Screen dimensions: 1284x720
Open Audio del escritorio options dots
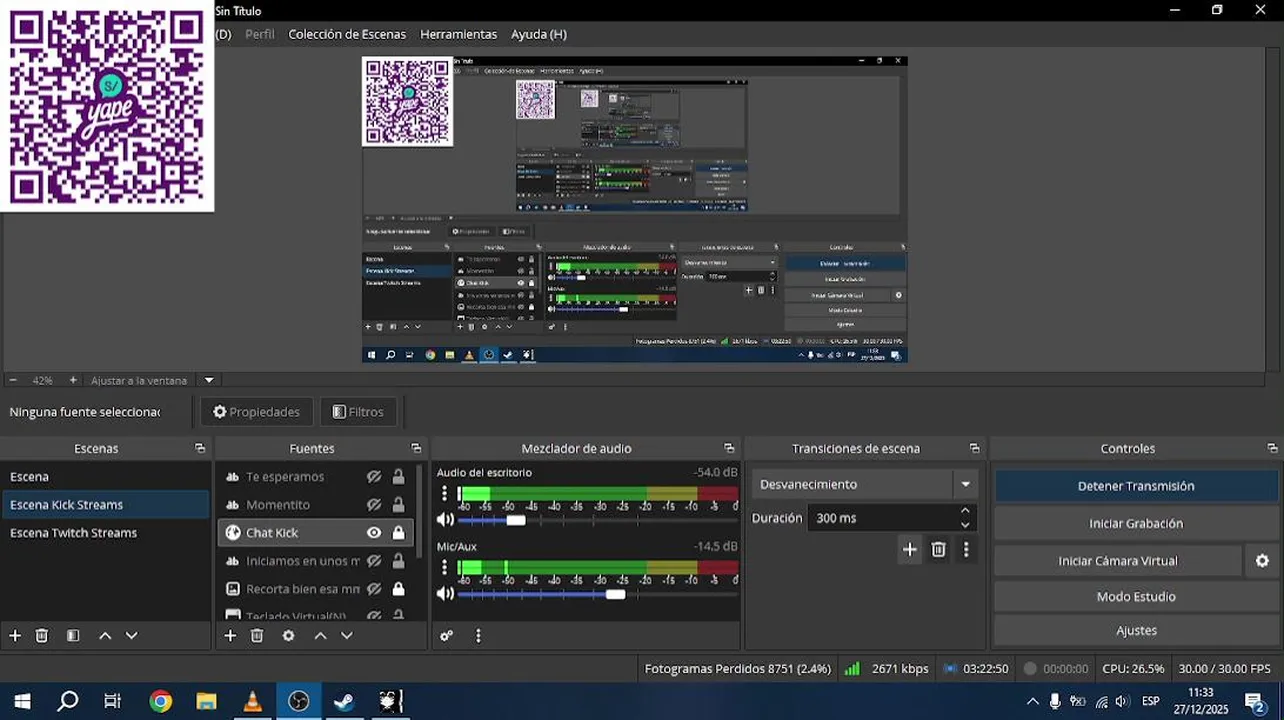point(445,494)
